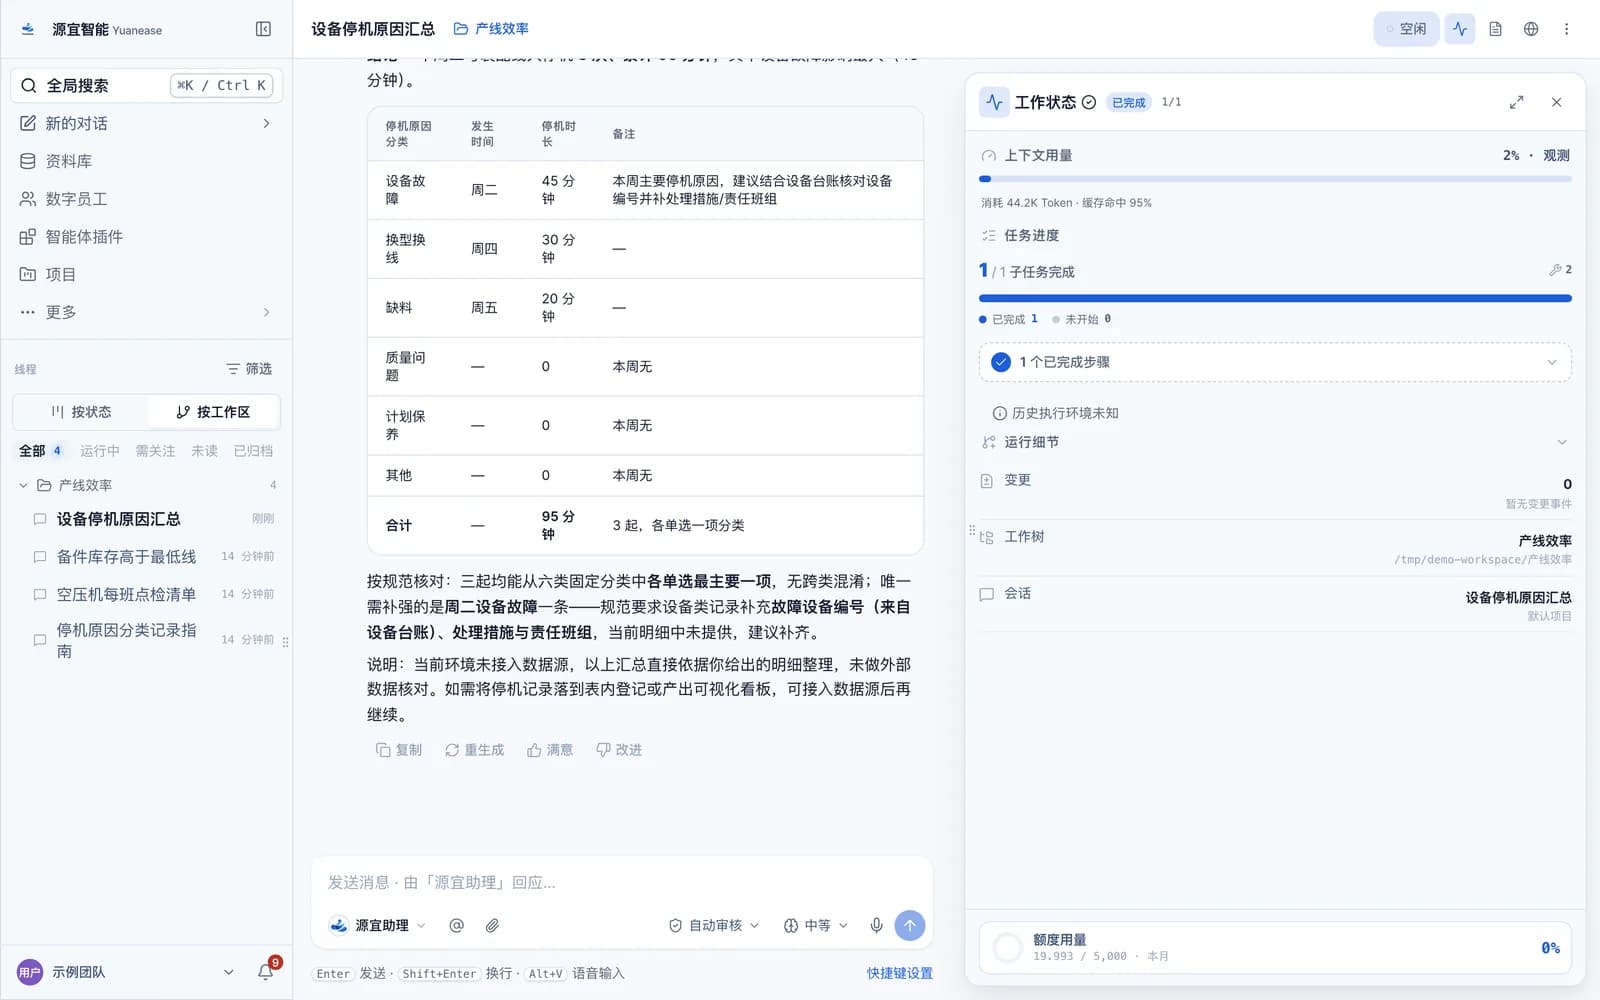
Task: Click the attachment paperclip icon
Action: click(492, 926)
